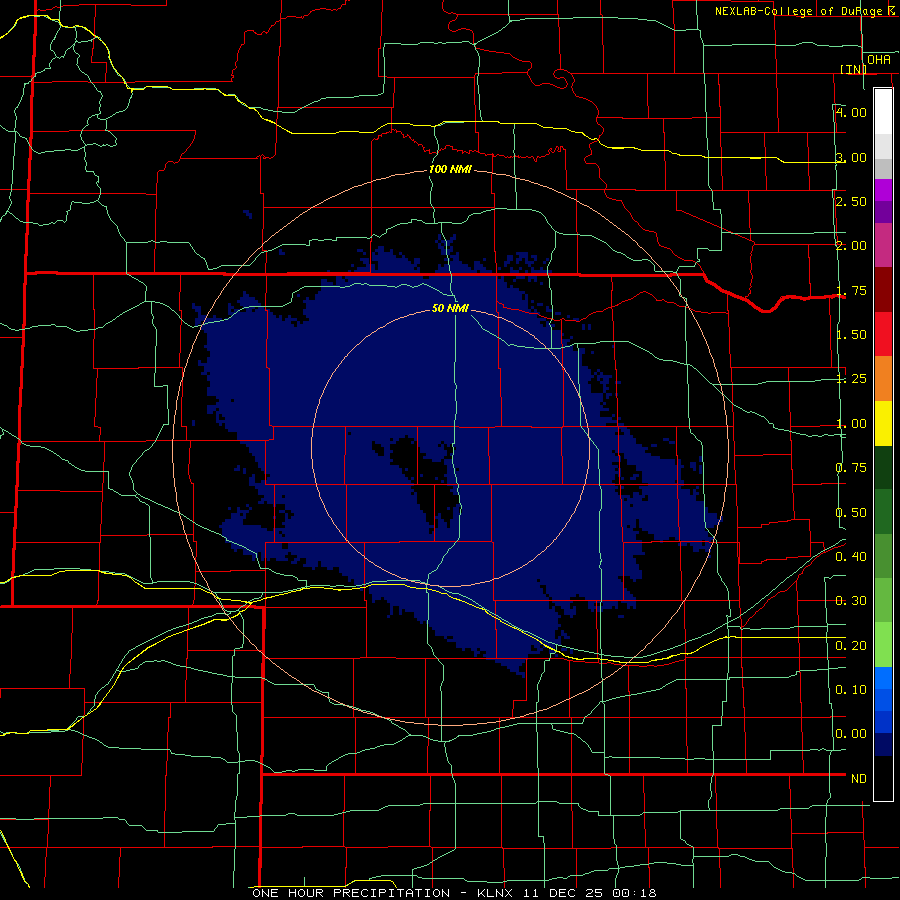Viewport: 900px width, 900px height.
Task: Click the ND legend label
Action: (859, 779)
